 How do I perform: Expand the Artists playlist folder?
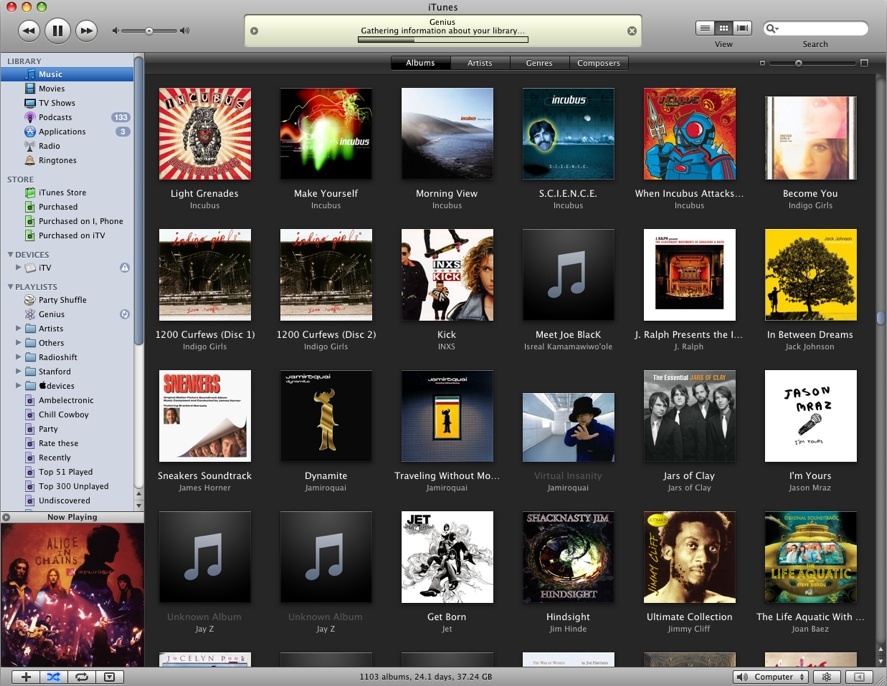[x=18, y=328]
